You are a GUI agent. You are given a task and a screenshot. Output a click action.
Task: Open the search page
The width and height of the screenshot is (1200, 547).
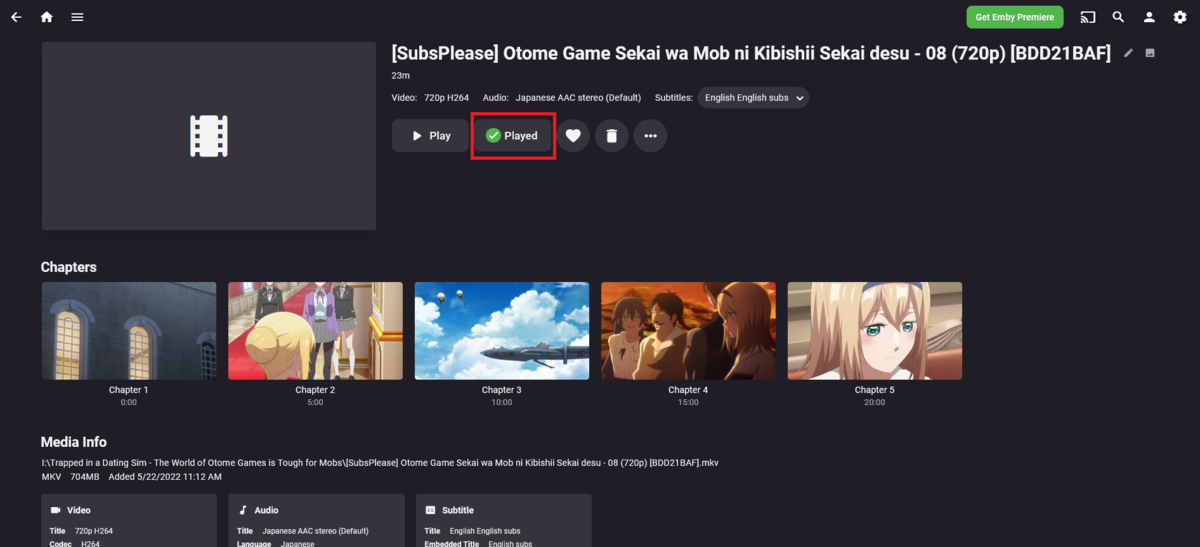(1118, 17)
